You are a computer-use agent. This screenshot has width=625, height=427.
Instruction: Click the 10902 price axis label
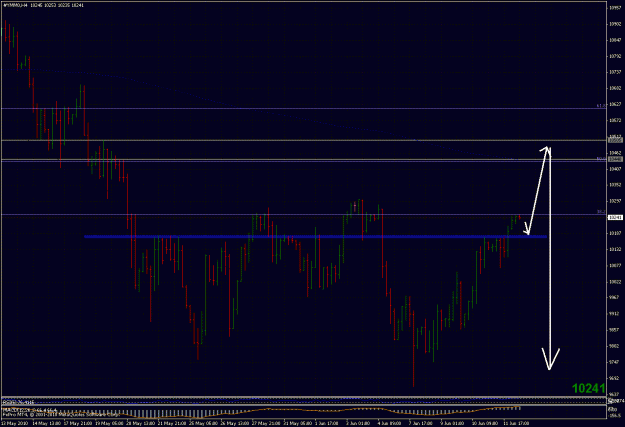[614, 24]
